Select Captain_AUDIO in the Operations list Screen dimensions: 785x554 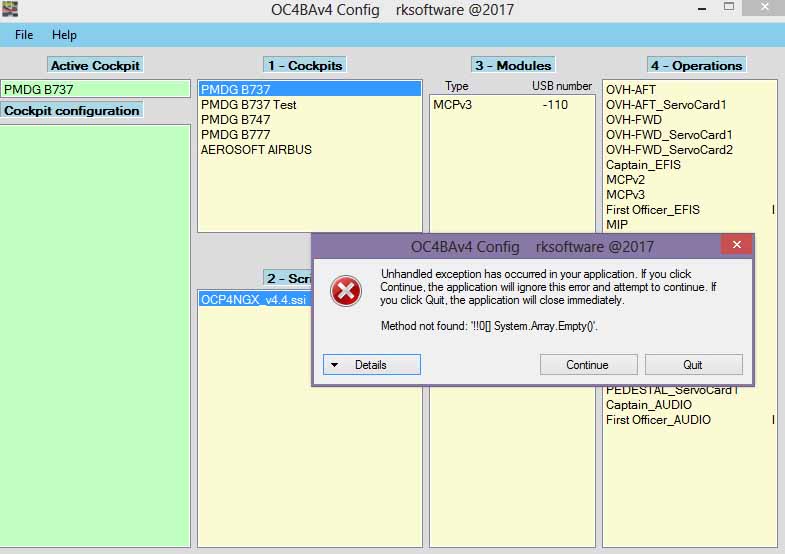[648, 405]
